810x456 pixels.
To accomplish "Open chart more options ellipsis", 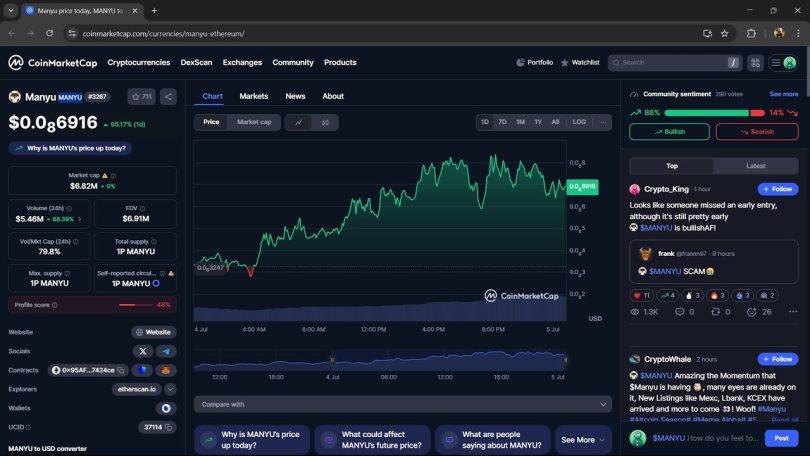I will pyautogui.click(x=603, y=122).
